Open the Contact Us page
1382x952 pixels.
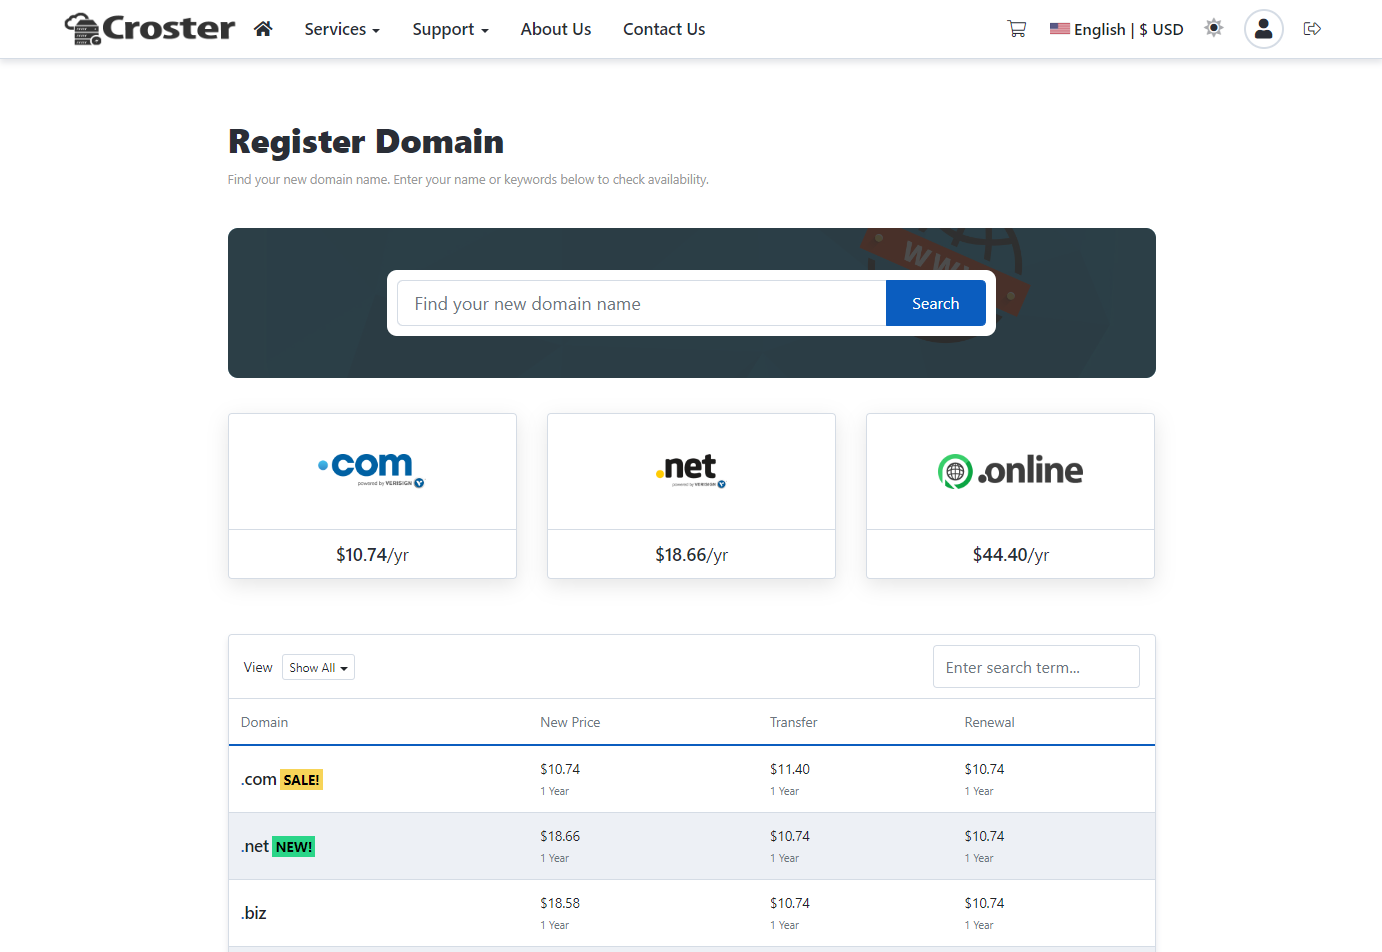[x=664, y=29]
